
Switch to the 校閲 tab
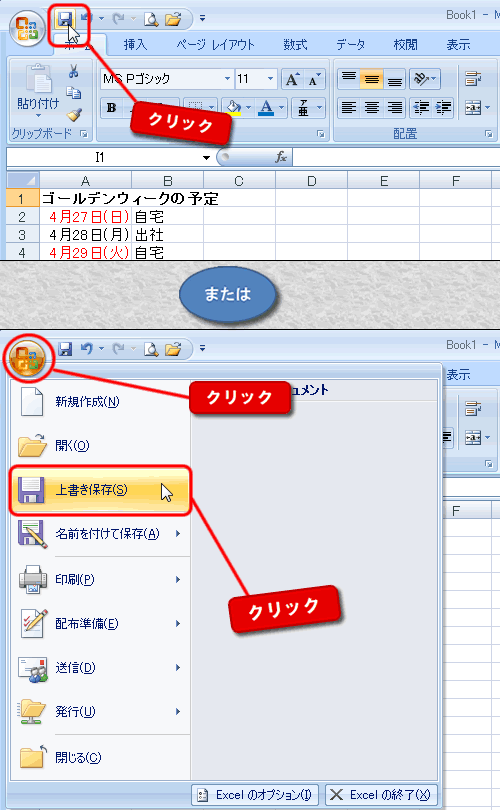tap(405, 45)
